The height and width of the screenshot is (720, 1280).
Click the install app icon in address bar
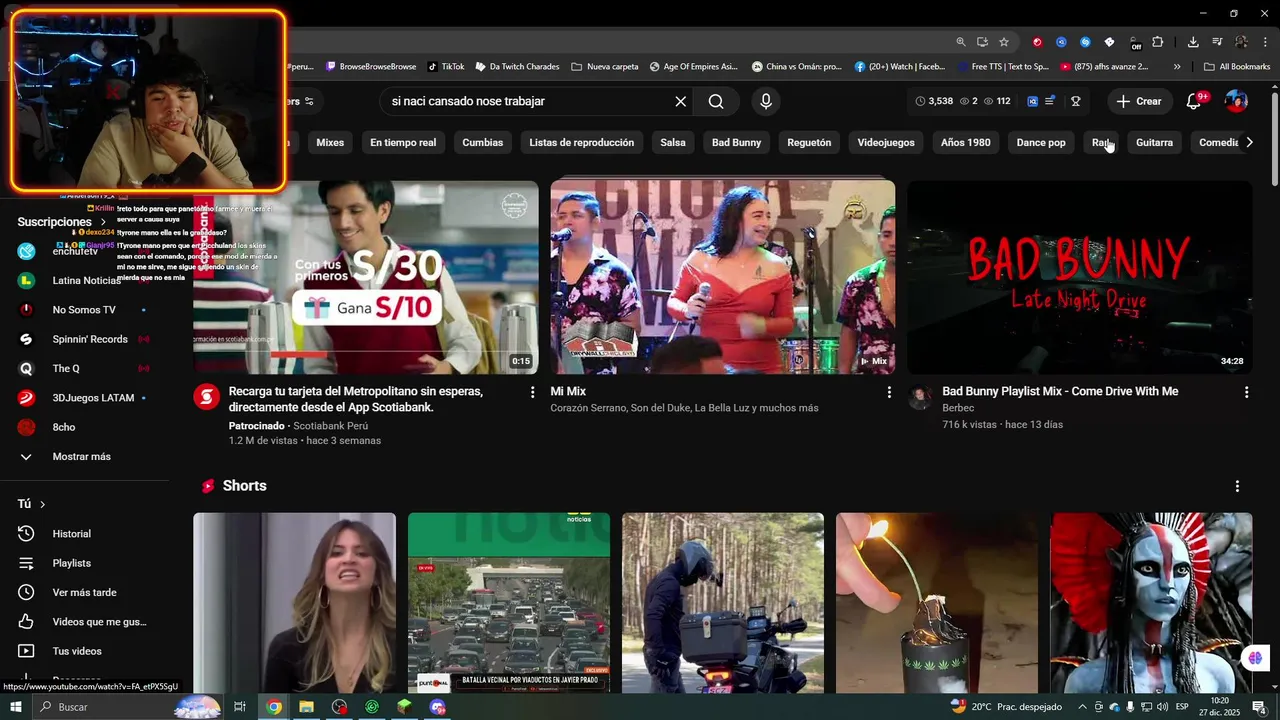(982, 42)
